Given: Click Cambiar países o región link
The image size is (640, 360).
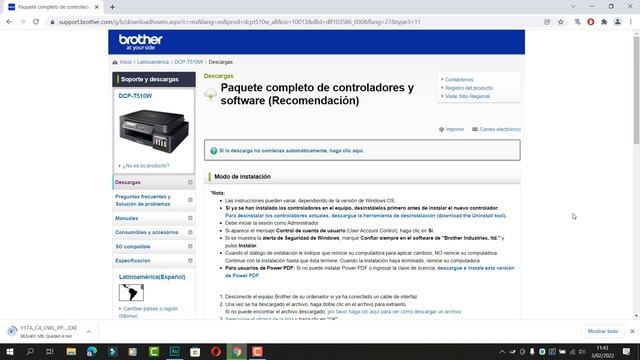Looking at the screenshot, I should pyautogui.click(x=148, y=312).
